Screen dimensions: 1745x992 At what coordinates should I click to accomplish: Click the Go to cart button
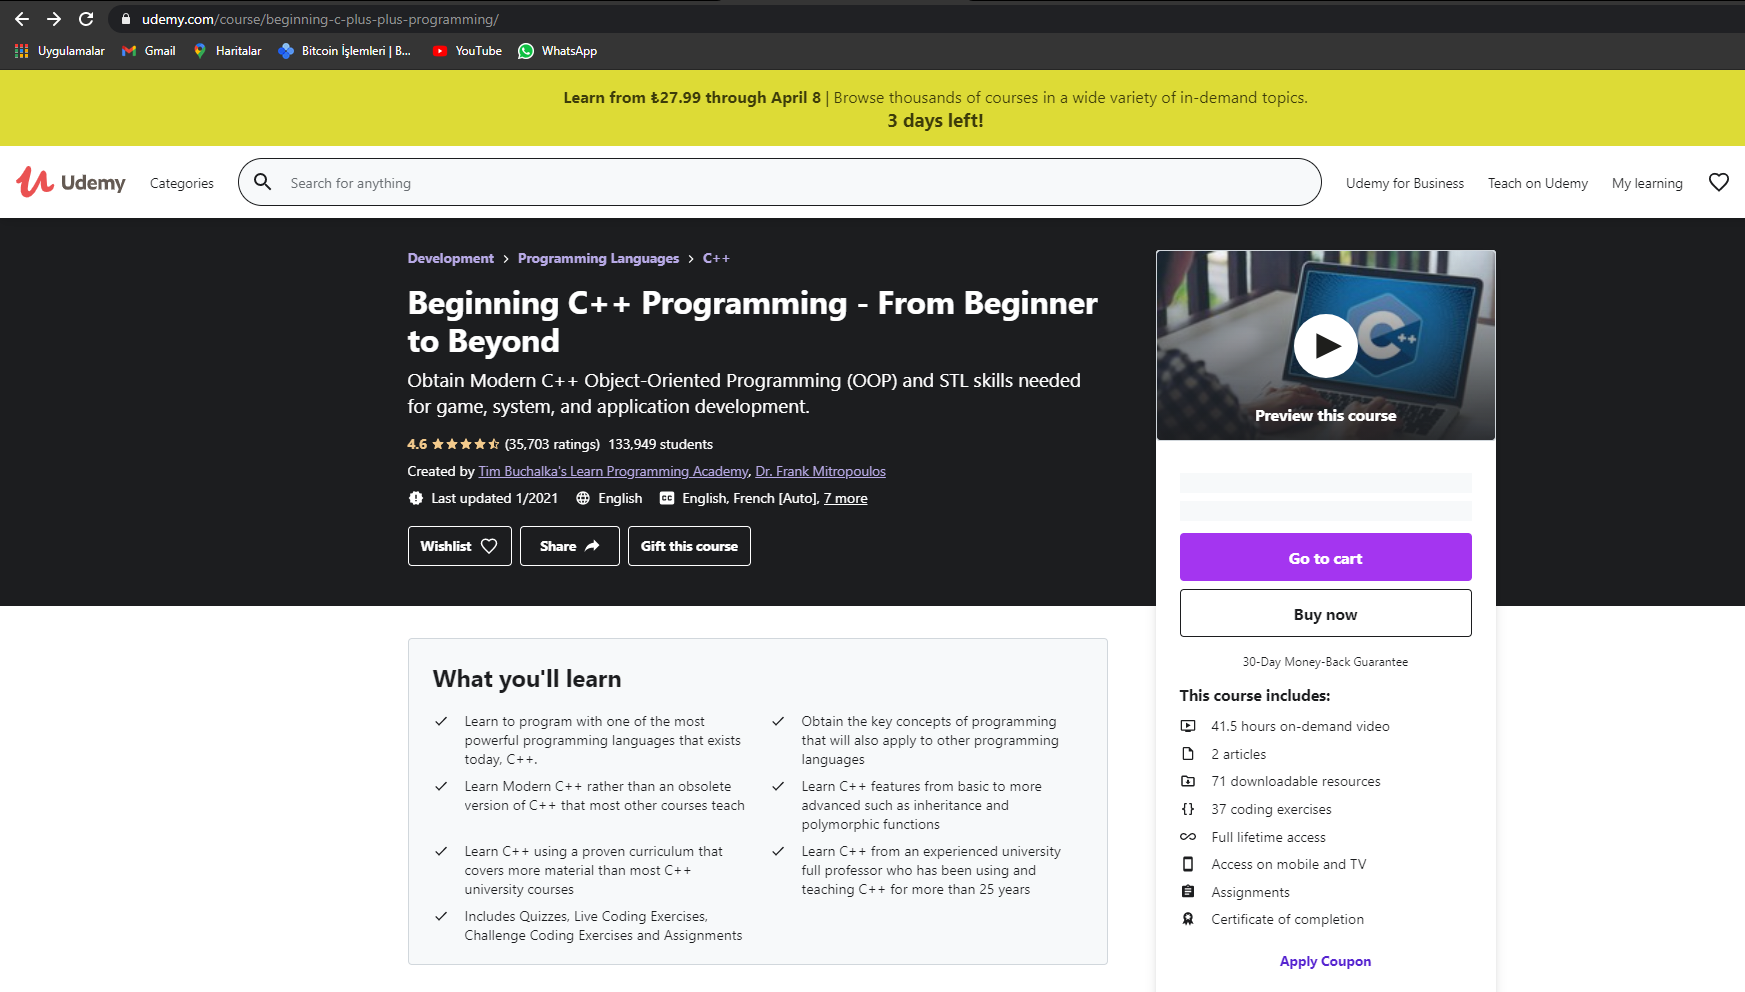click(1326, 557)
